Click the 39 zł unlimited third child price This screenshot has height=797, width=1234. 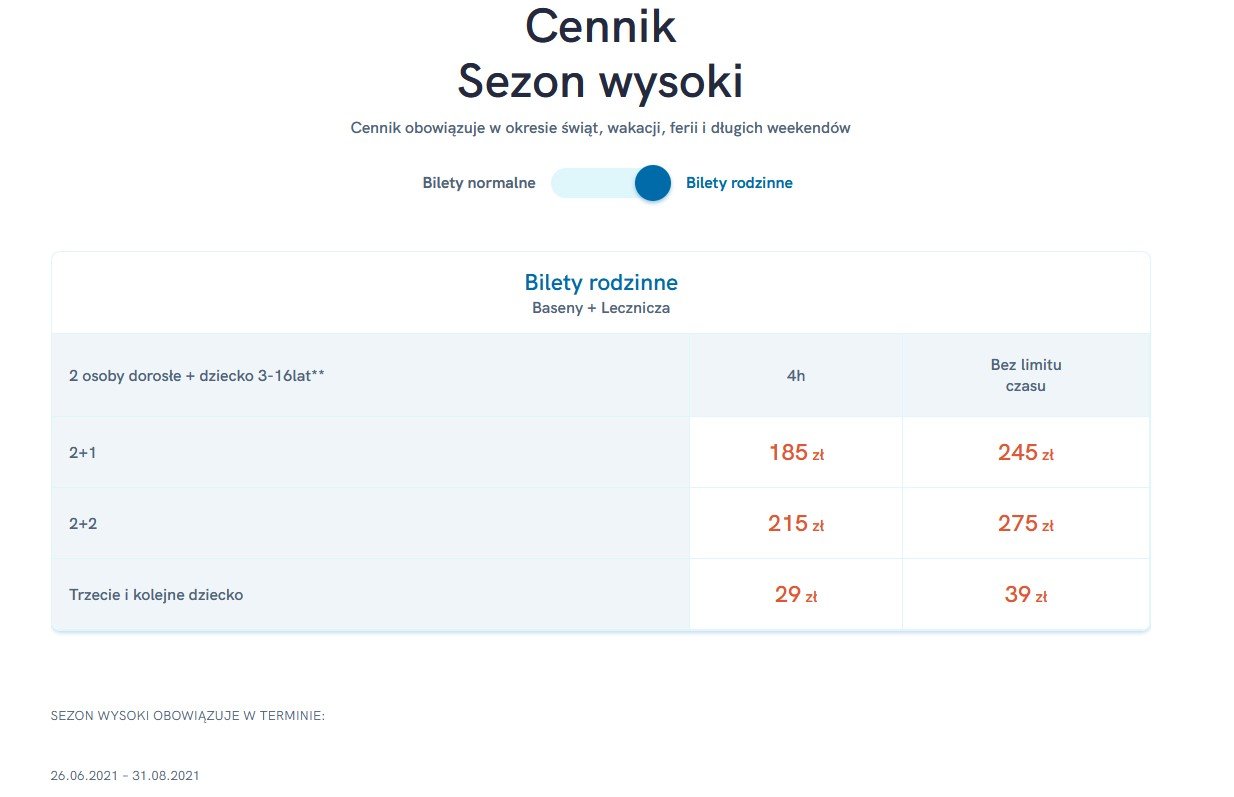coord(1026,595)
